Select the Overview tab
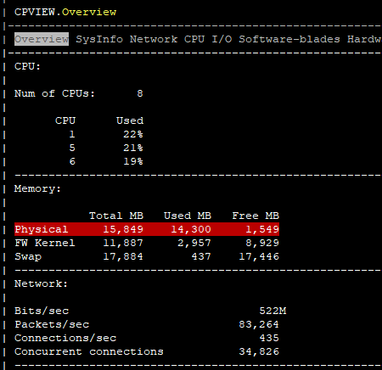 pos(42,39)
